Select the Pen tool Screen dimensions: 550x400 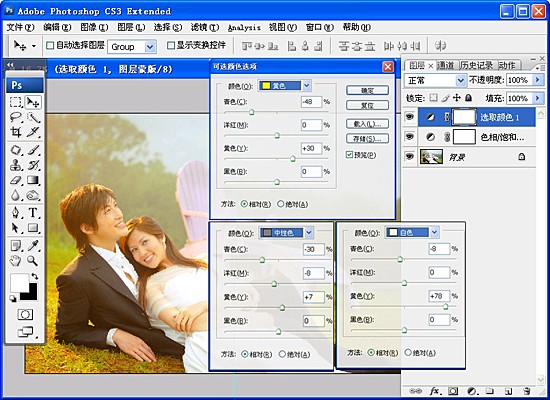tap(16, 212)
